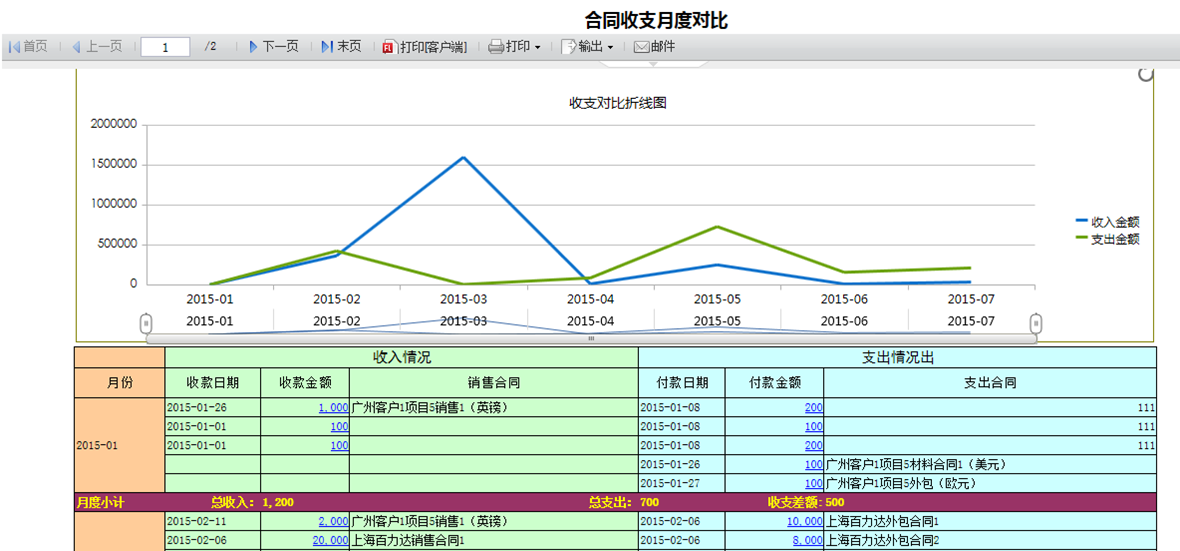Click the 2015-02-11 receipt date cell

pos(212,521)
